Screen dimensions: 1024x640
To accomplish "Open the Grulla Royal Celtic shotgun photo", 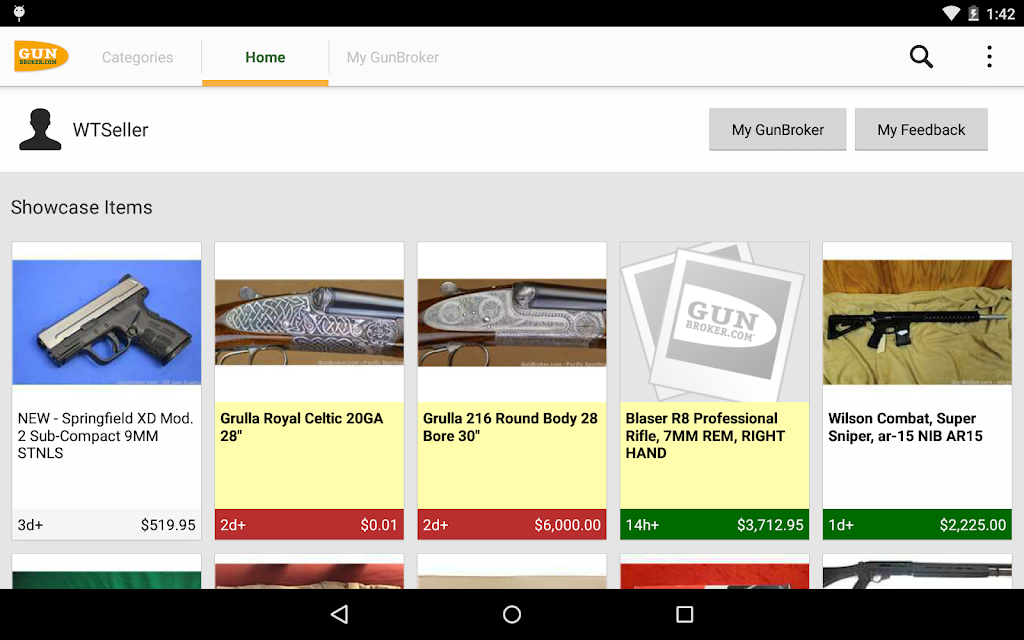I will 309,322.
